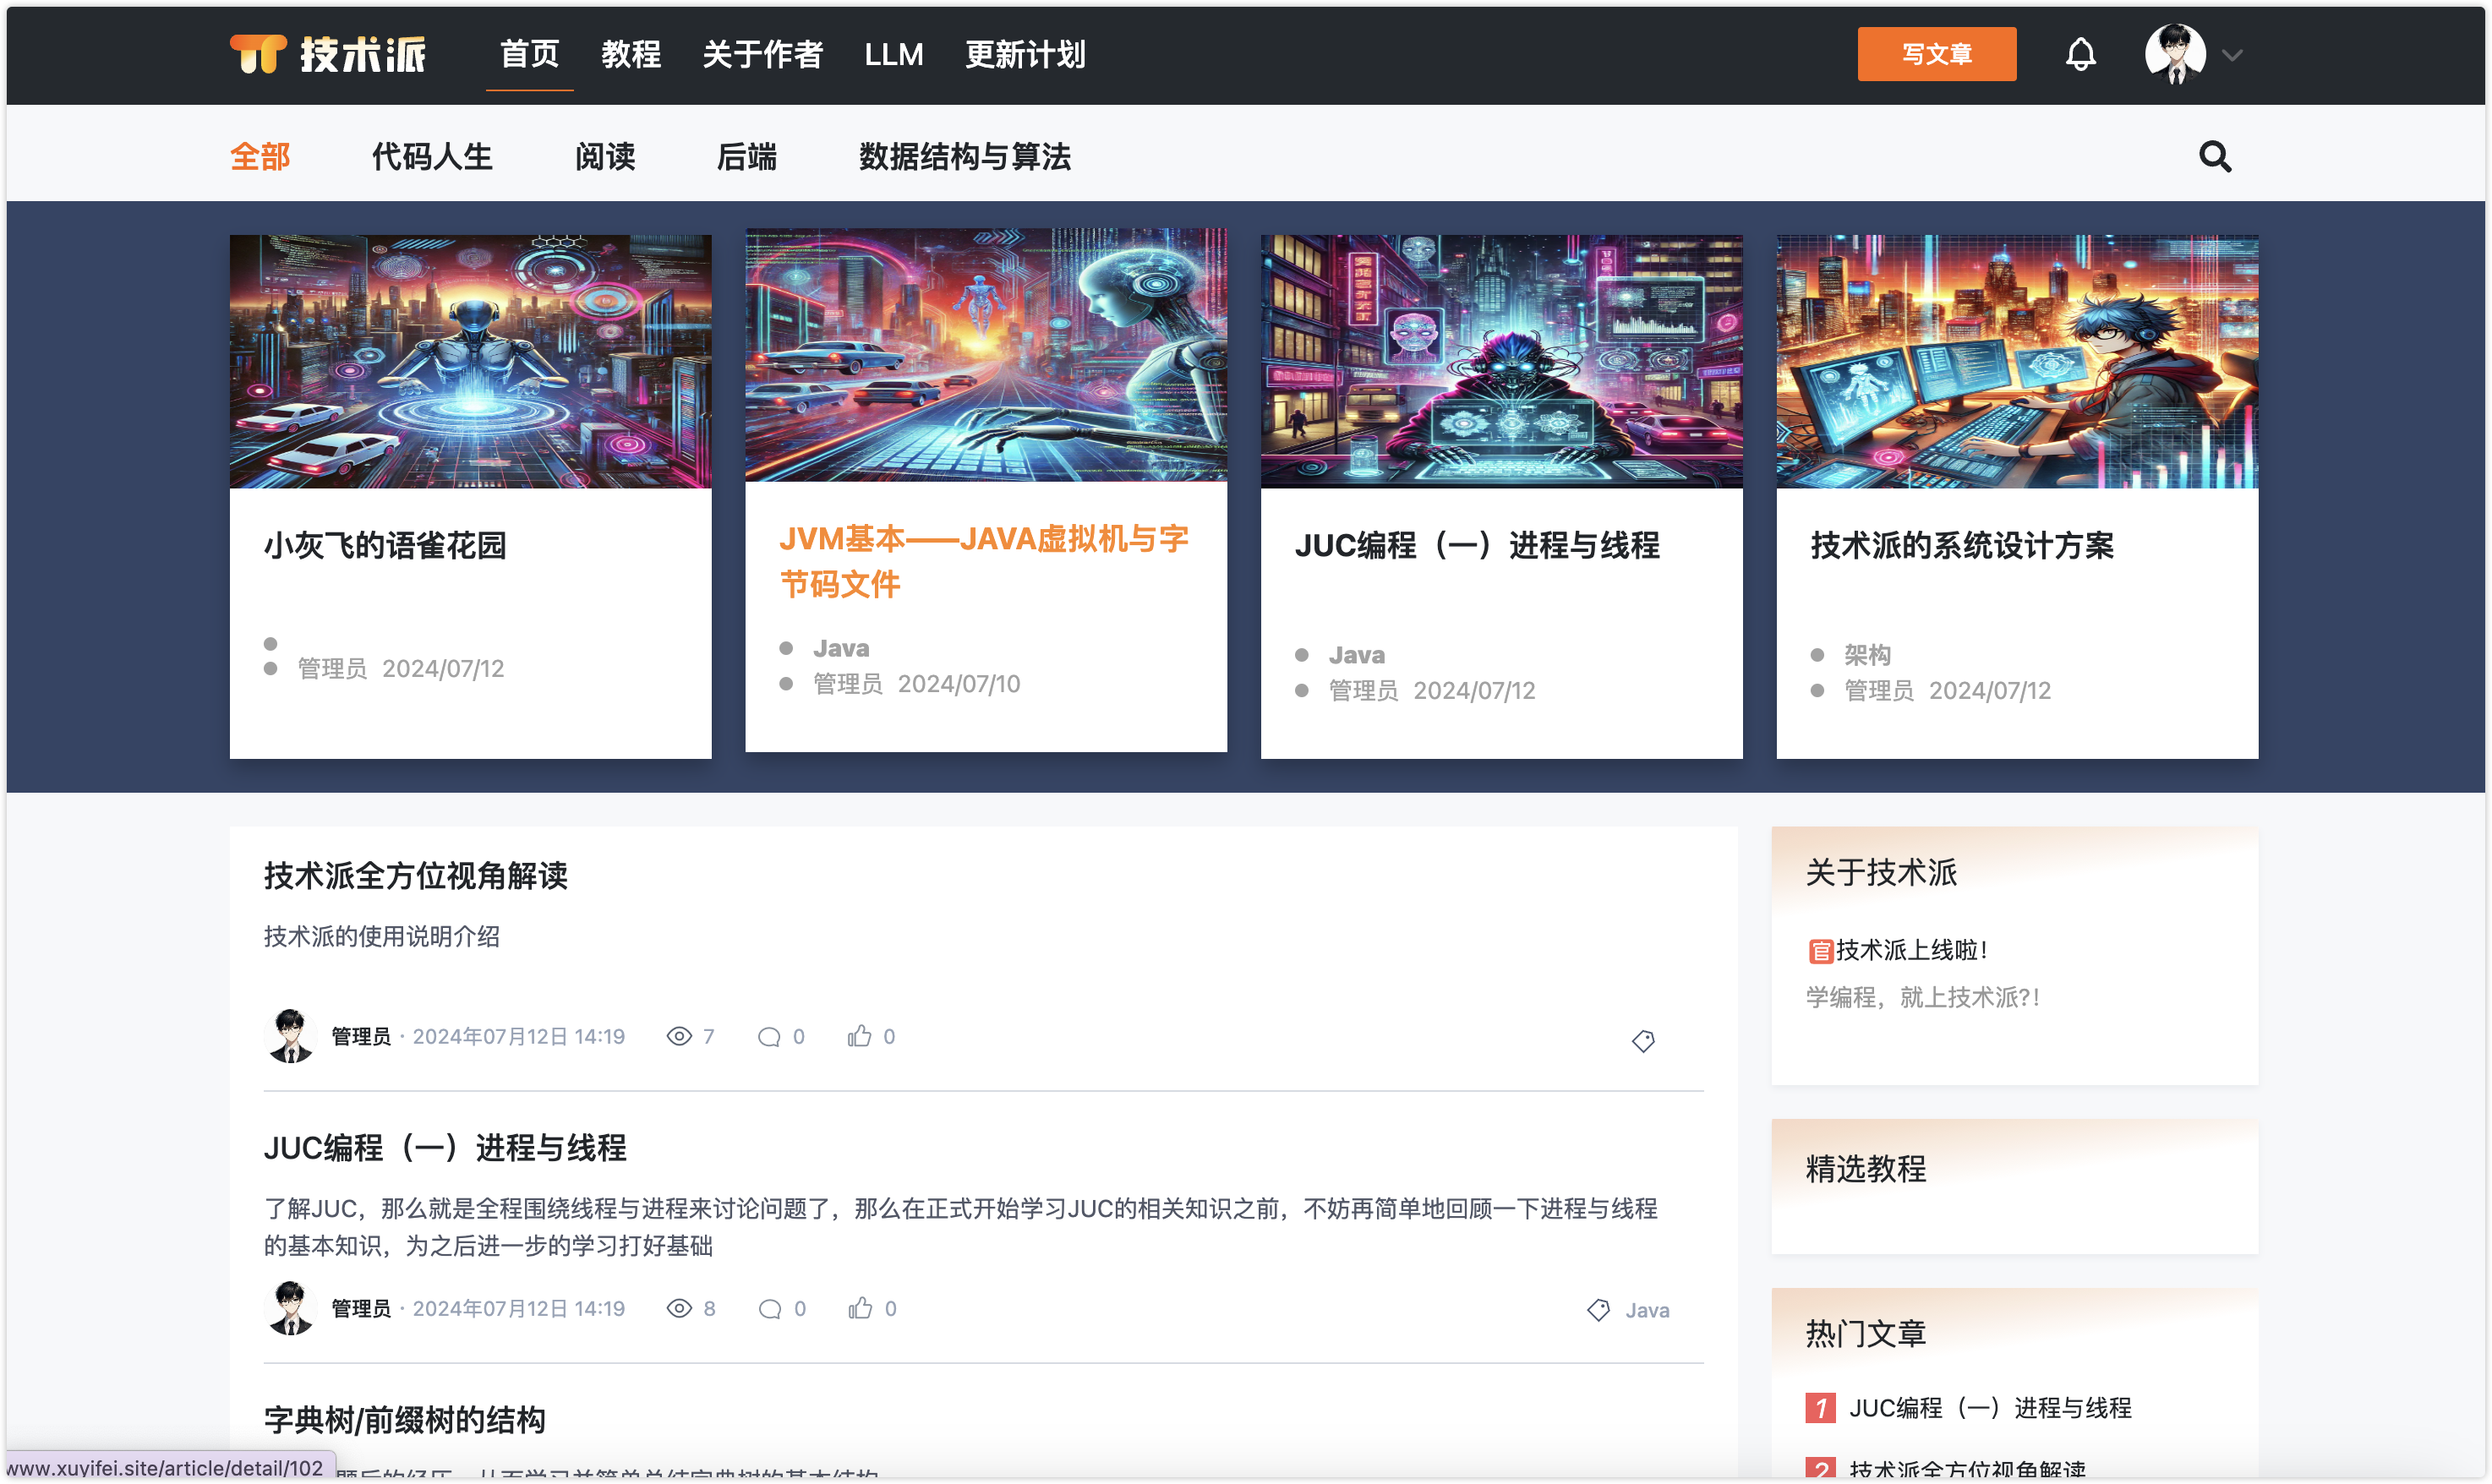The height and width of the screenshot is (1484, 2492).
Task: Open the search magnifier icon
Action: (2214, 157)
